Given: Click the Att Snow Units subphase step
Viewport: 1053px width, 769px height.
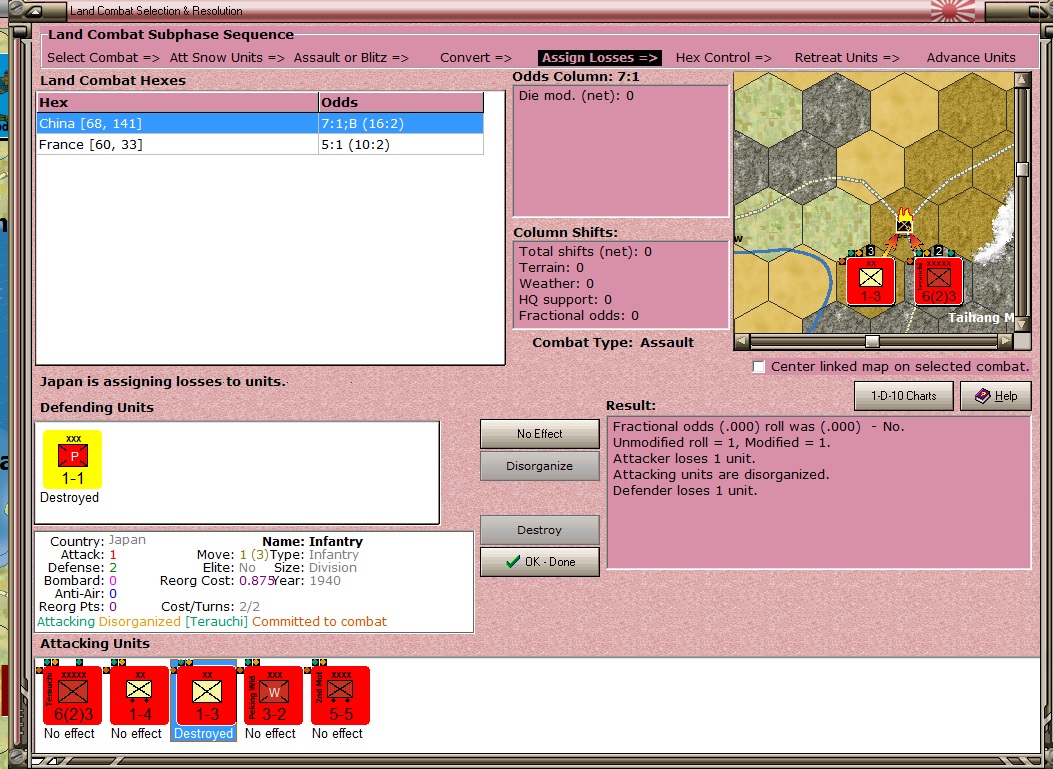Looking at the screenshot, I should (227, 58).
